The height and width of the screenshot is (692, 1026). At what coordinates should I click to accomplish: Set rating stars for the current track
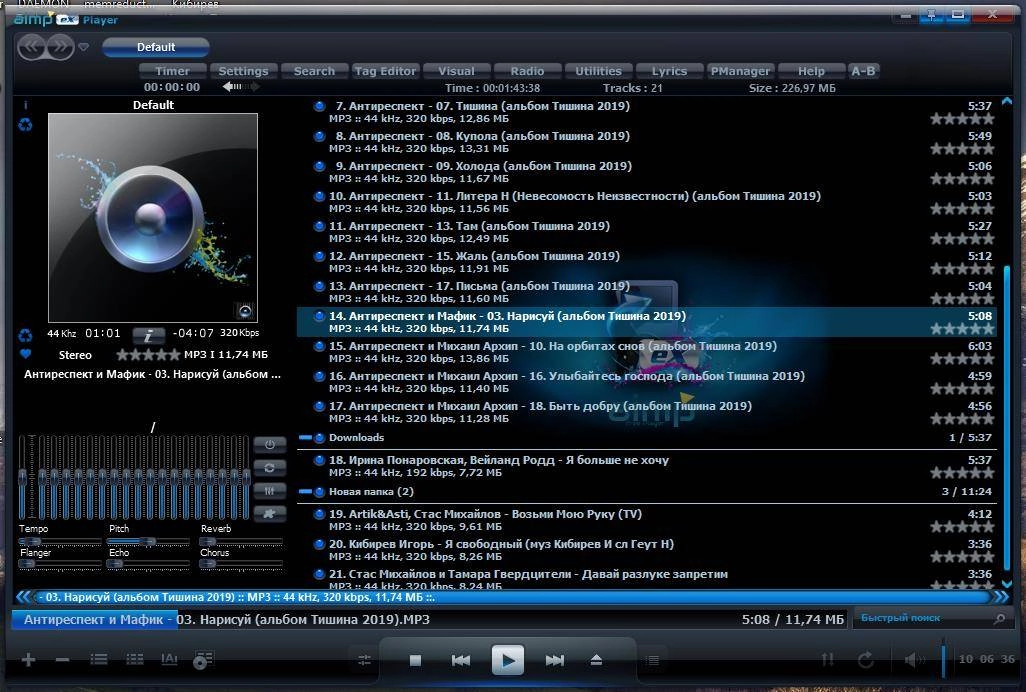click(x=148, y=355)
